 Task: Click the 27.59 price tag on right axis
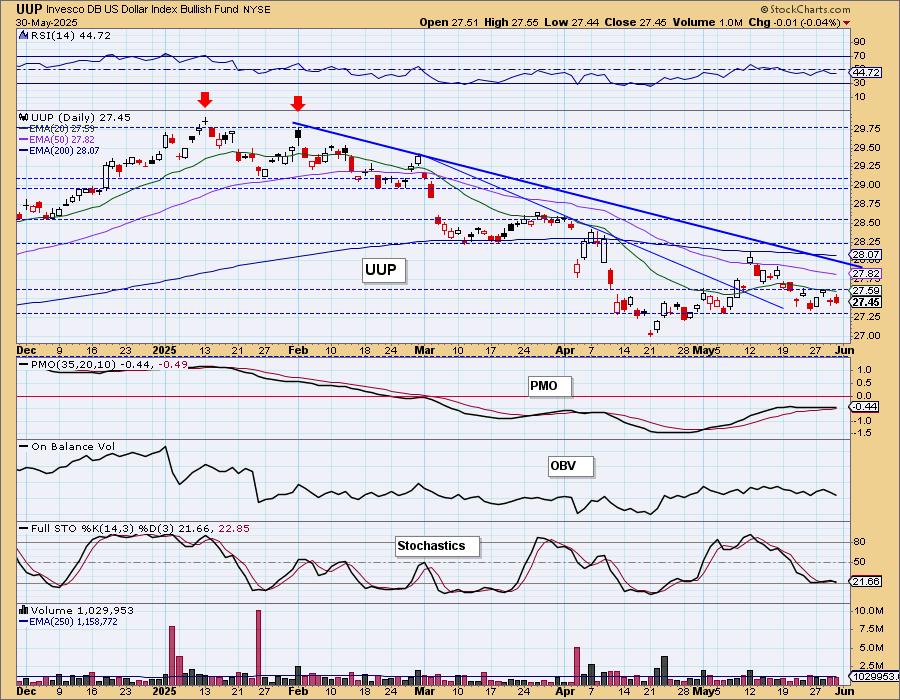[x=866, y=291]
